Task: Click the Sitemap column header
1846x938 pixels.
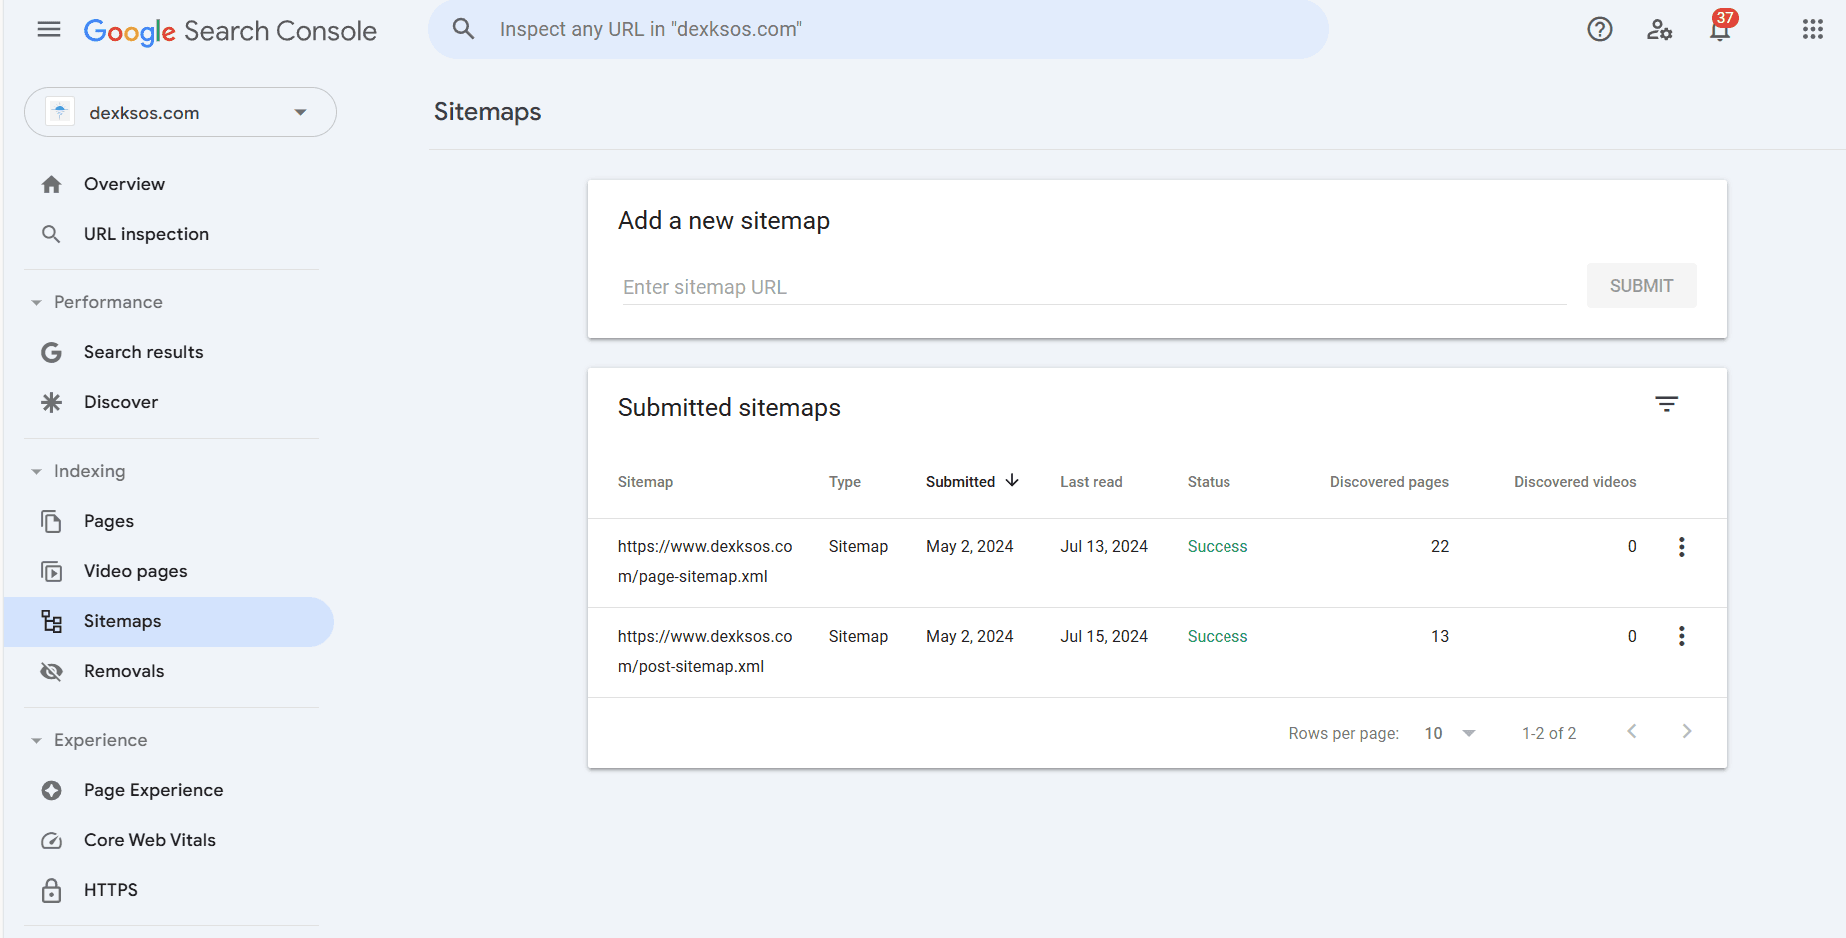Action: click(645, 482)
